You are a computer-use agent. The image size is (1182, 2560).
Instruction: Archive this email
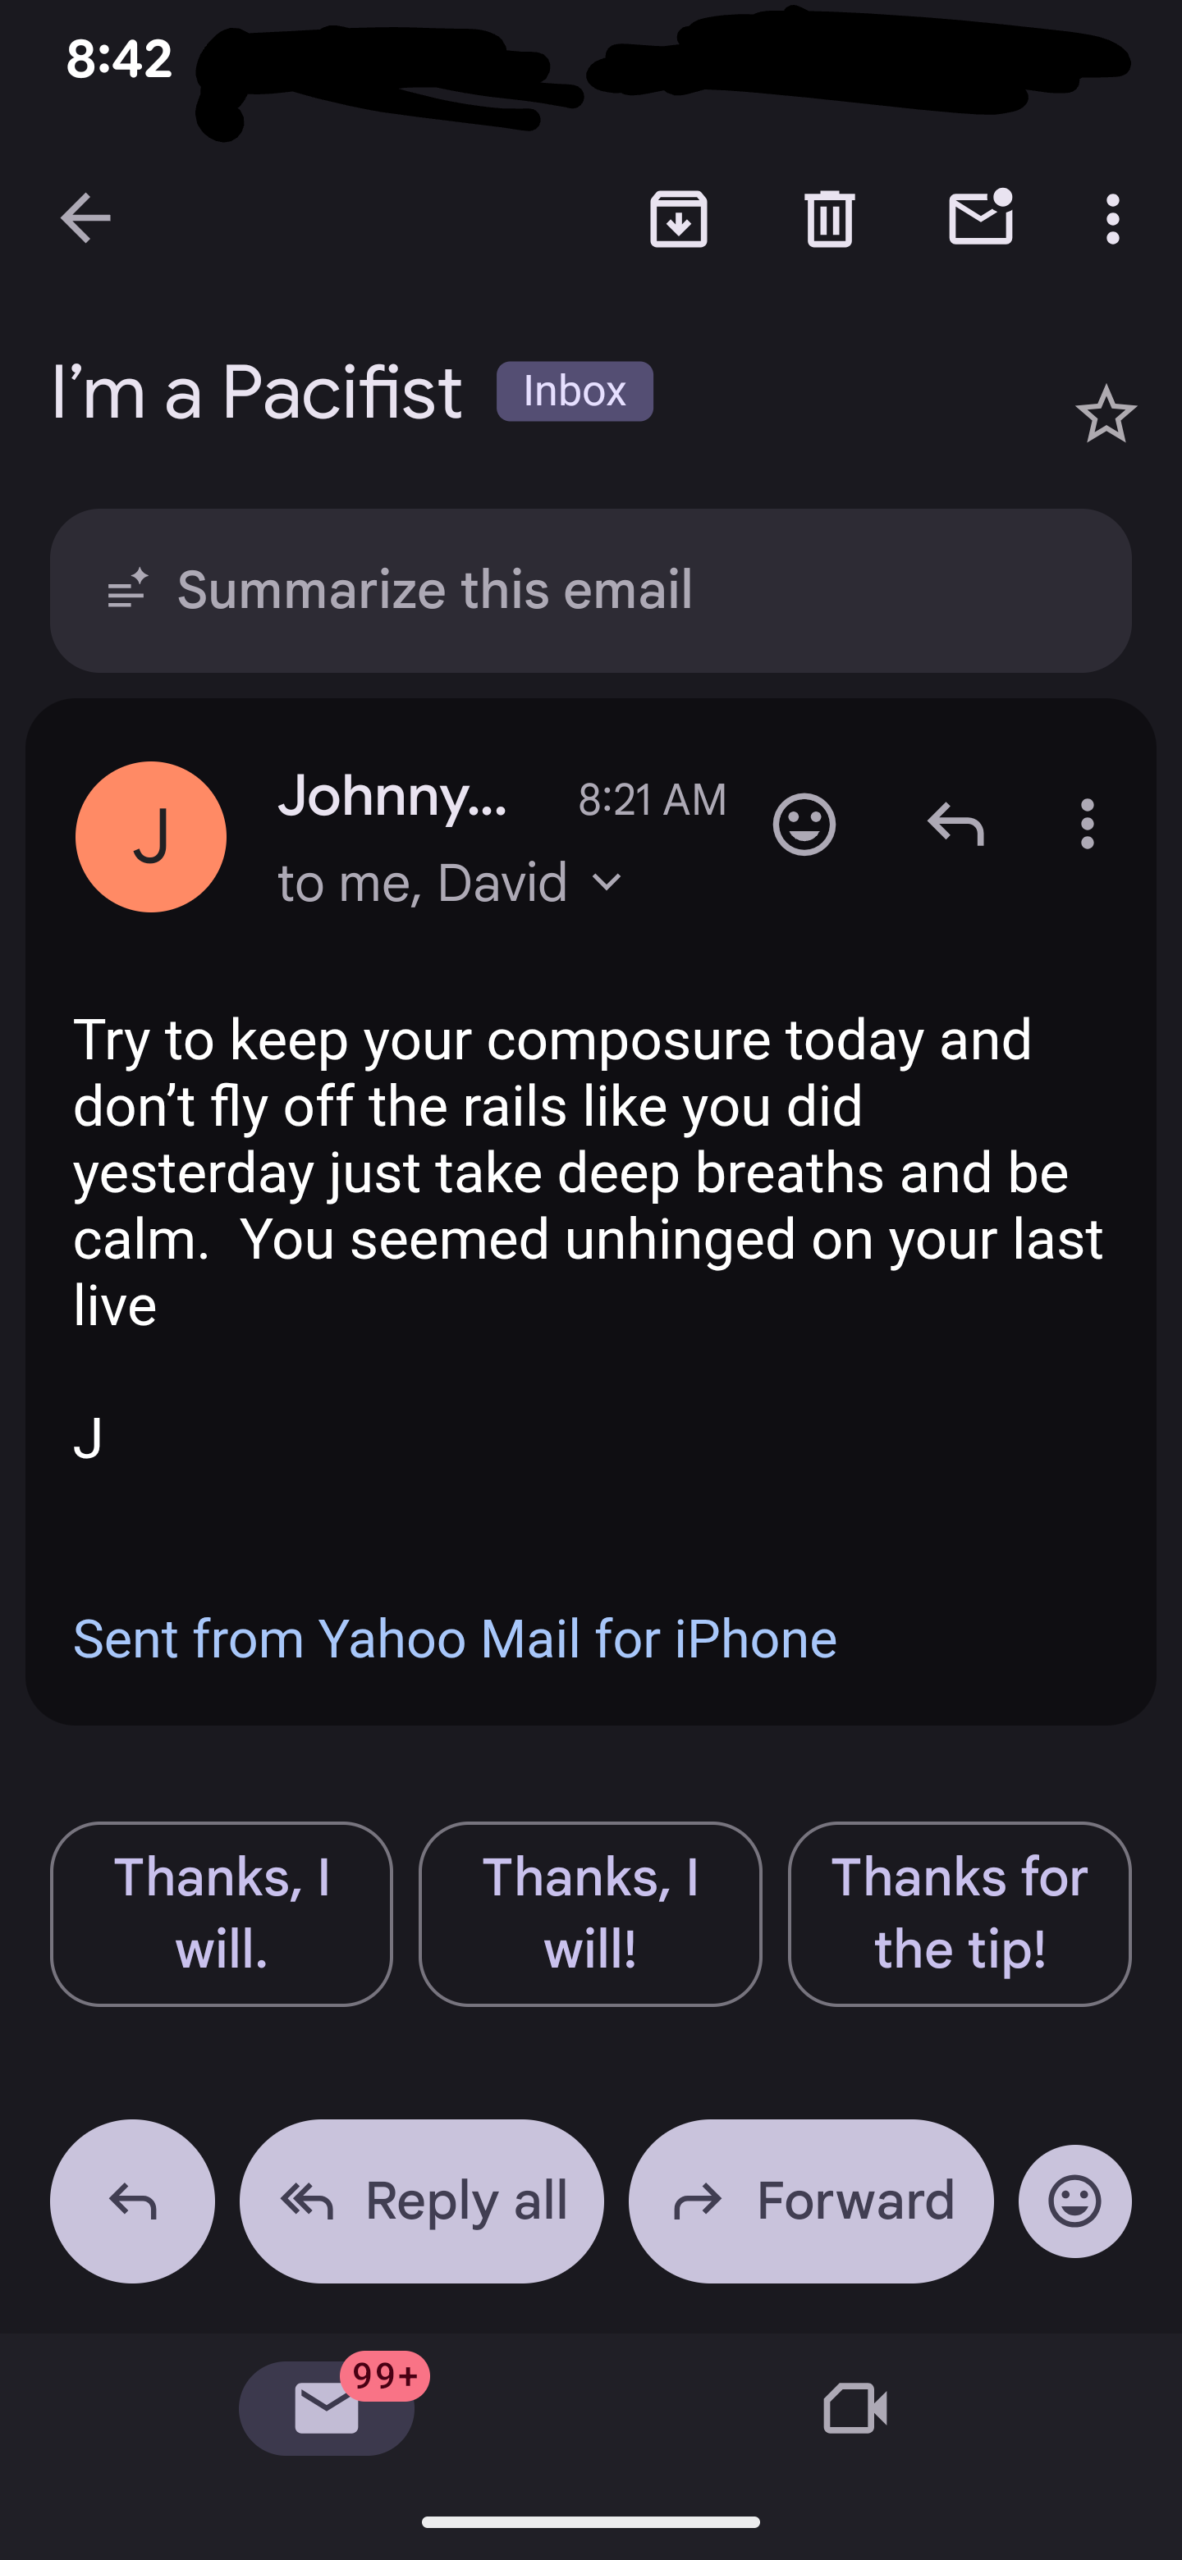click(679, 218)
